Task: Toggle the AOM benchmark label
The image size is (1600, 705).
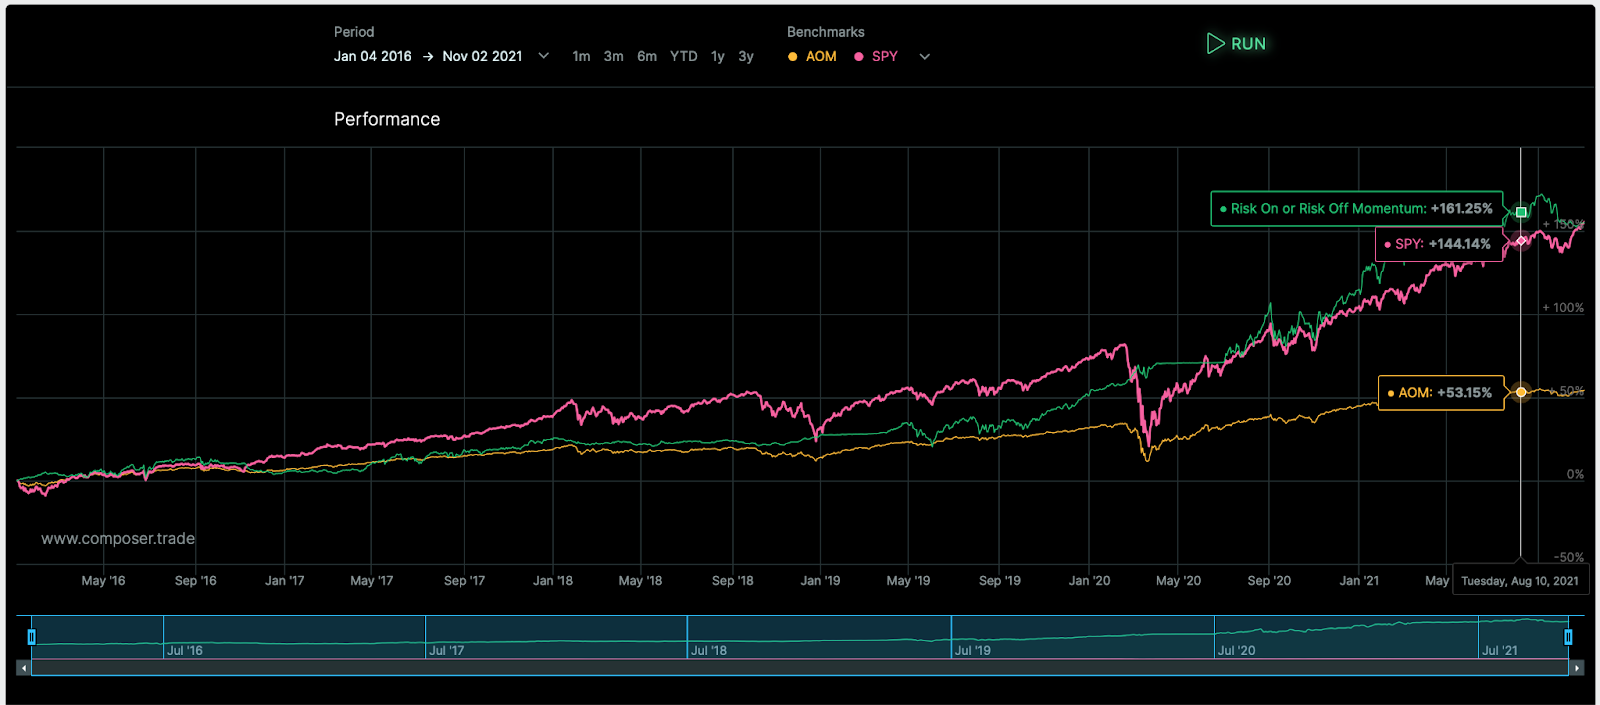Action: point(821,57)
